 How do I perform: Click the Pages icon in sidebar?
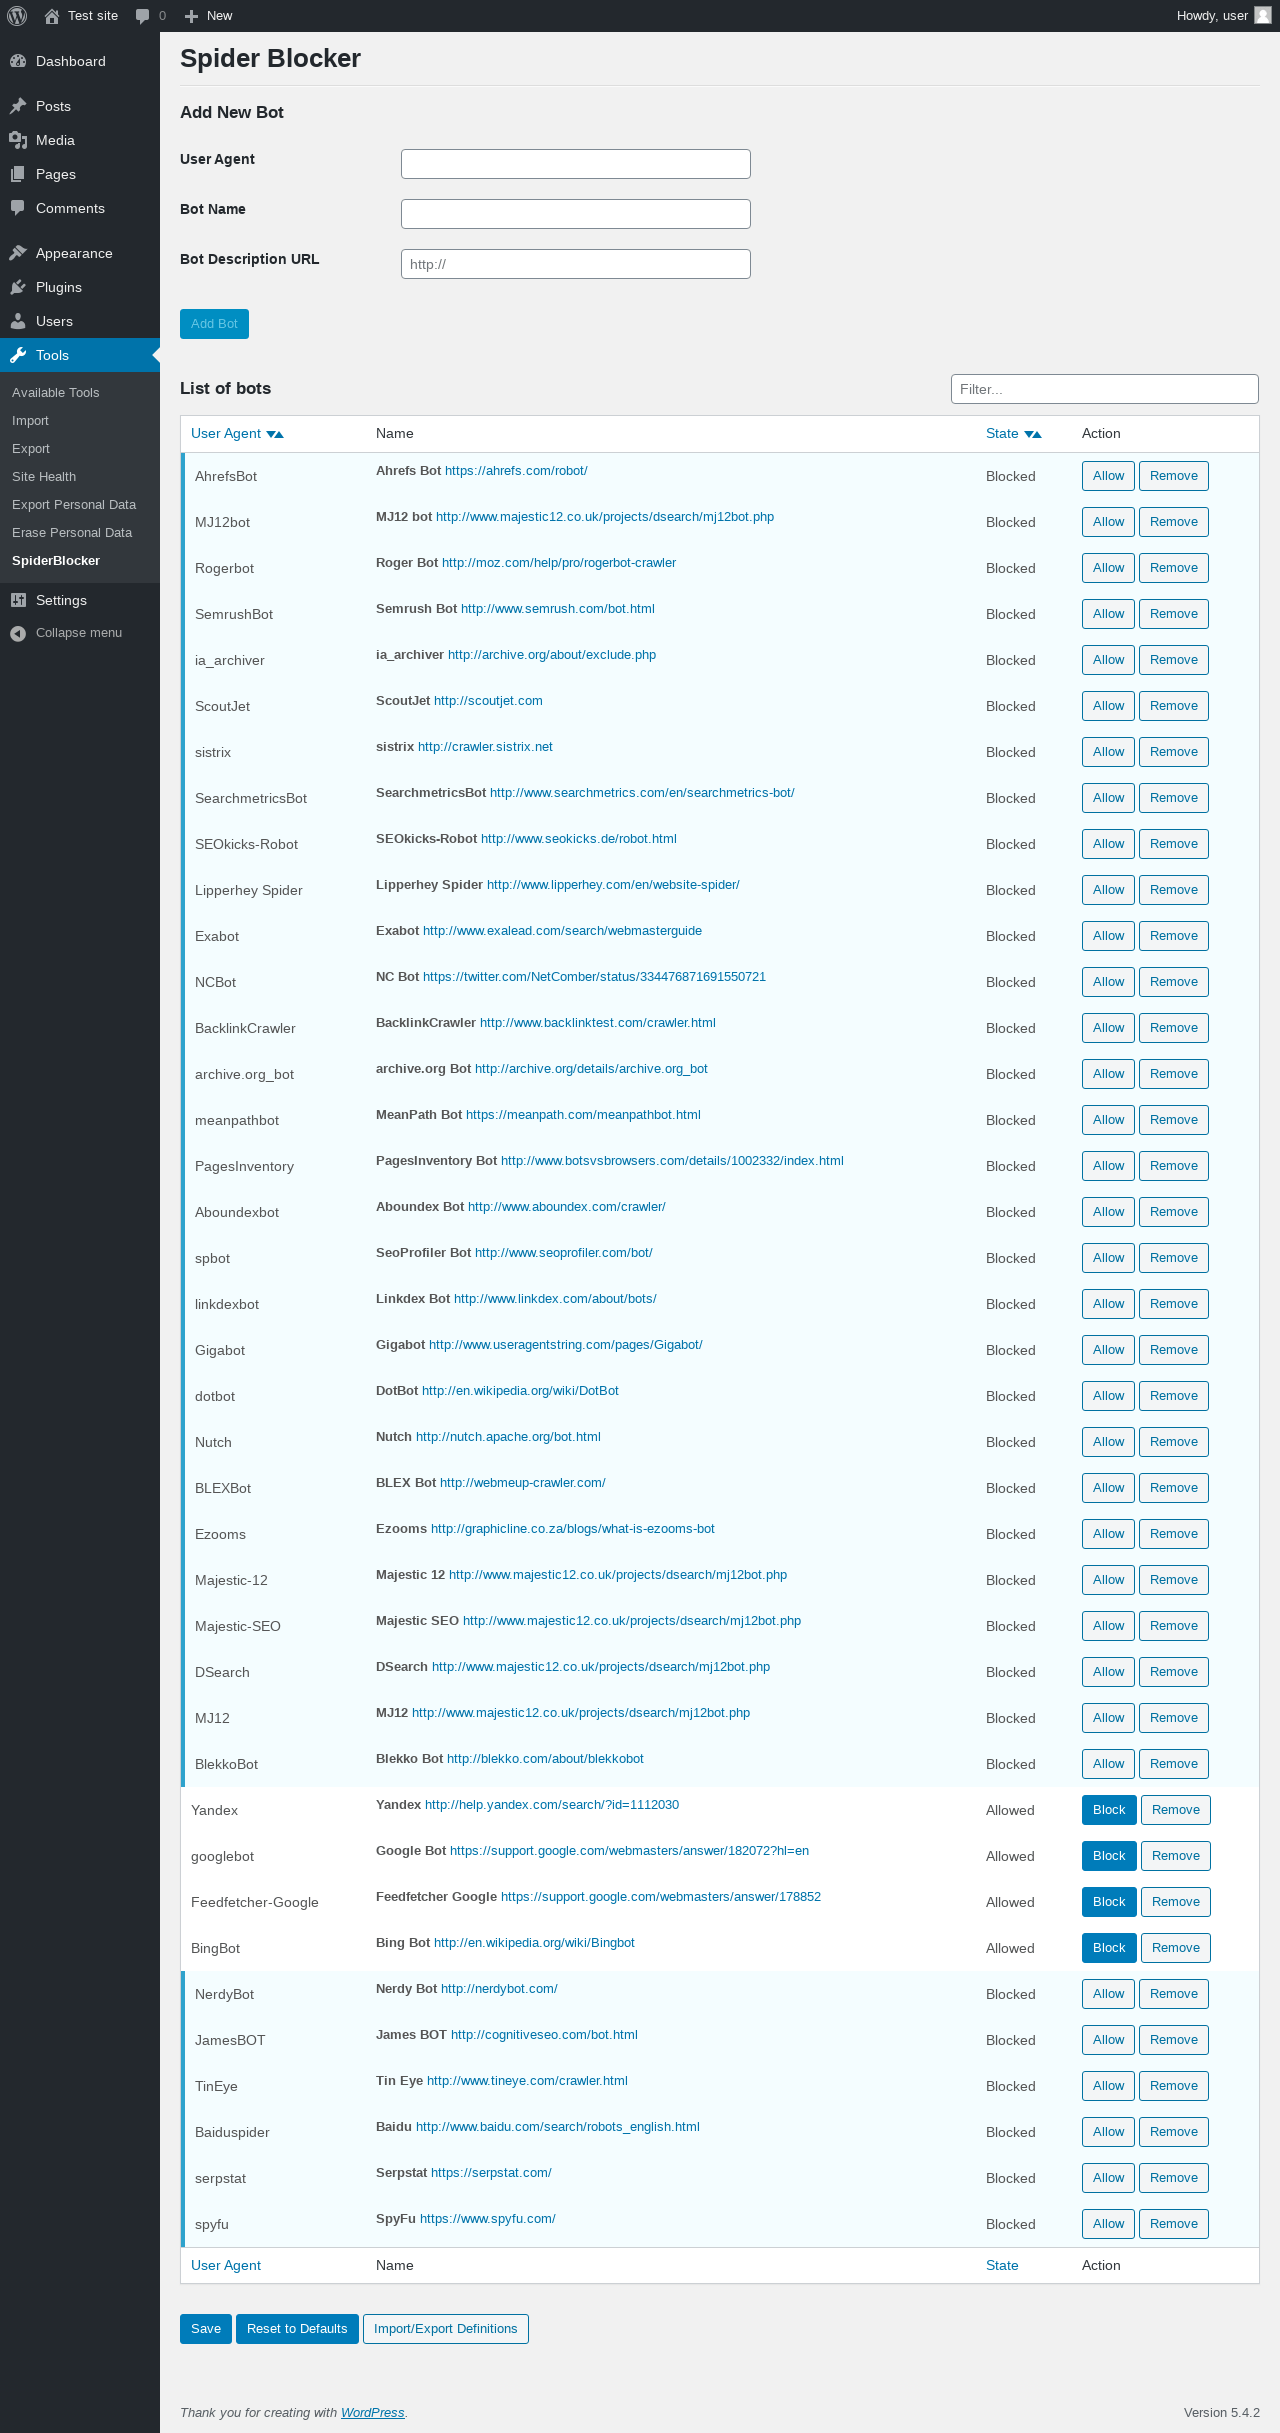(x=18, y=174)
